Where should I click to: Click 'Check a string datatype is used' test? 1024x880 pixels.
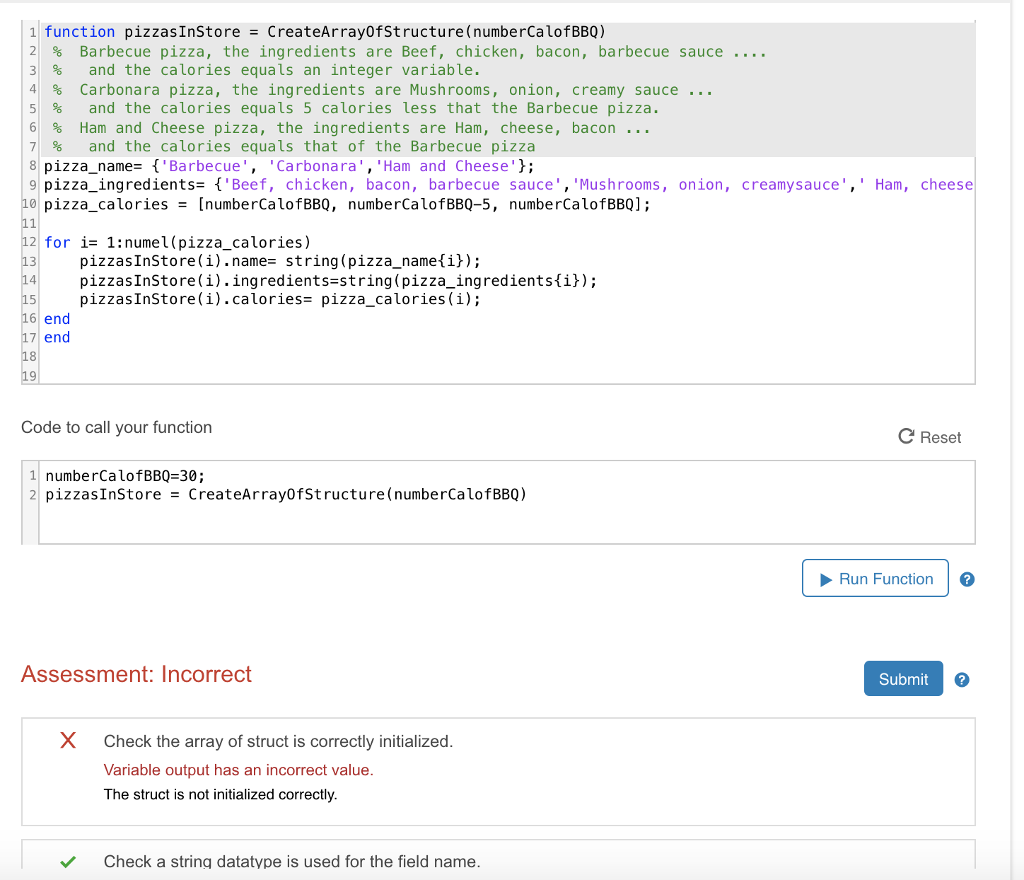coord(292,862)
